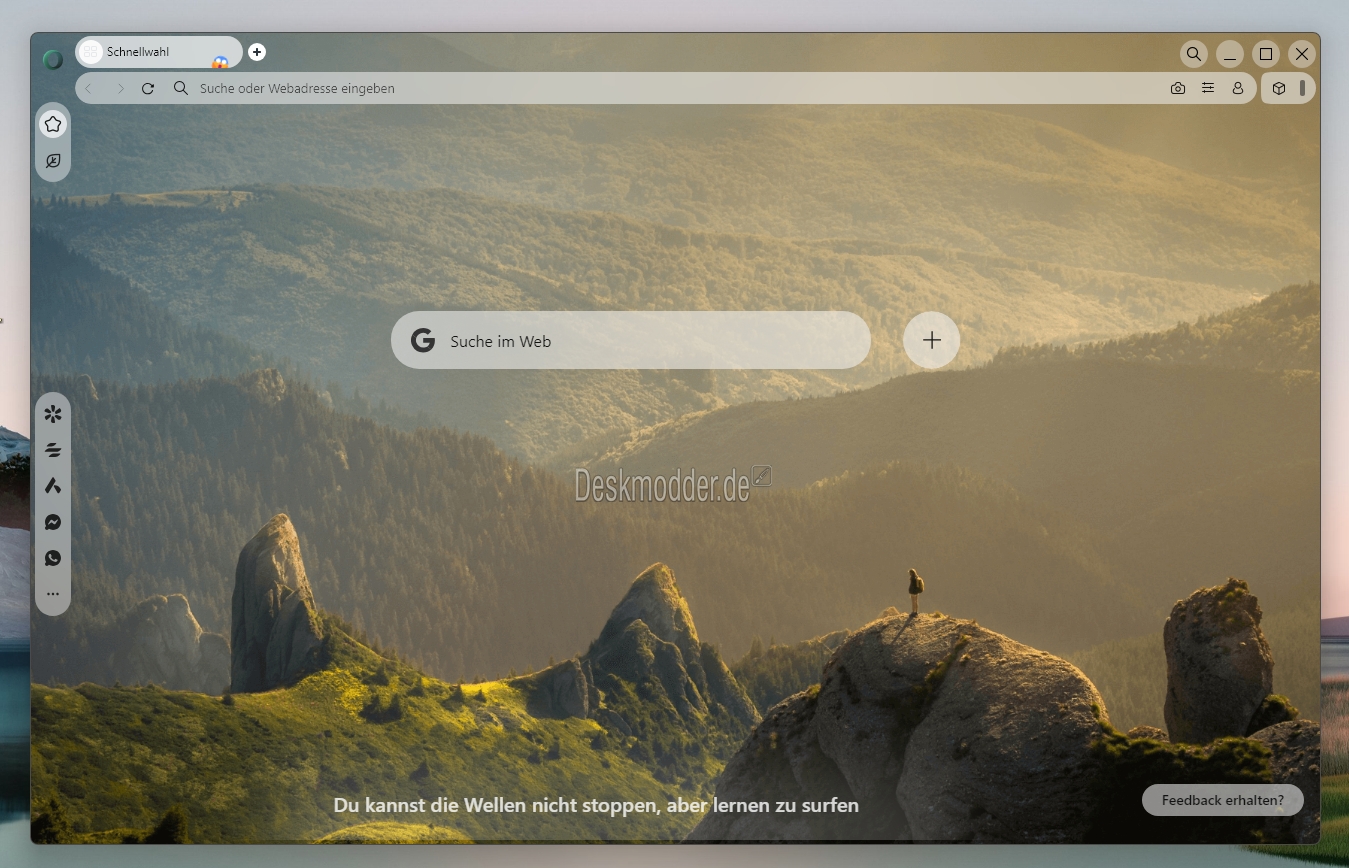Image resolution: width=1349 pixels, height=868 pixels.
Task: Open the Aria AI sidebar icon
Action: coord(53,486)
